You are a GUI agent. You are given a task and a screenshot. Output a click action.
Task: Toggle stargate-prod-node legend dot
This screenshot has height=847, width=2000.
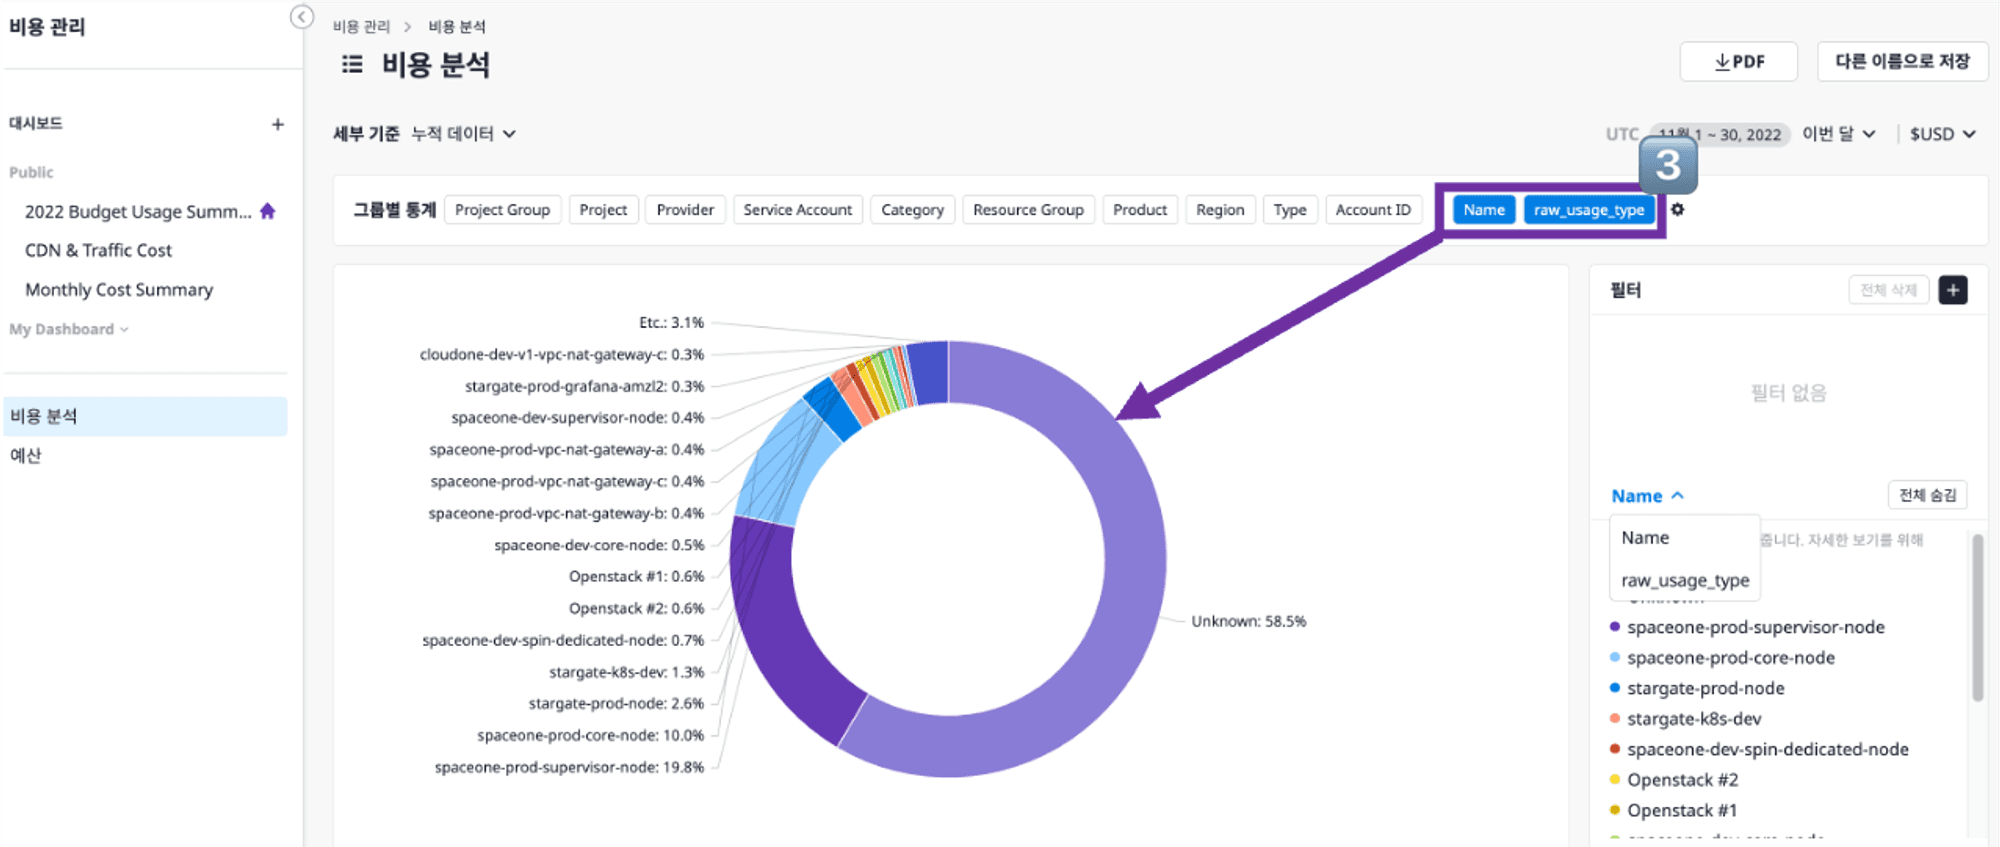click(x=1614, y=688)
